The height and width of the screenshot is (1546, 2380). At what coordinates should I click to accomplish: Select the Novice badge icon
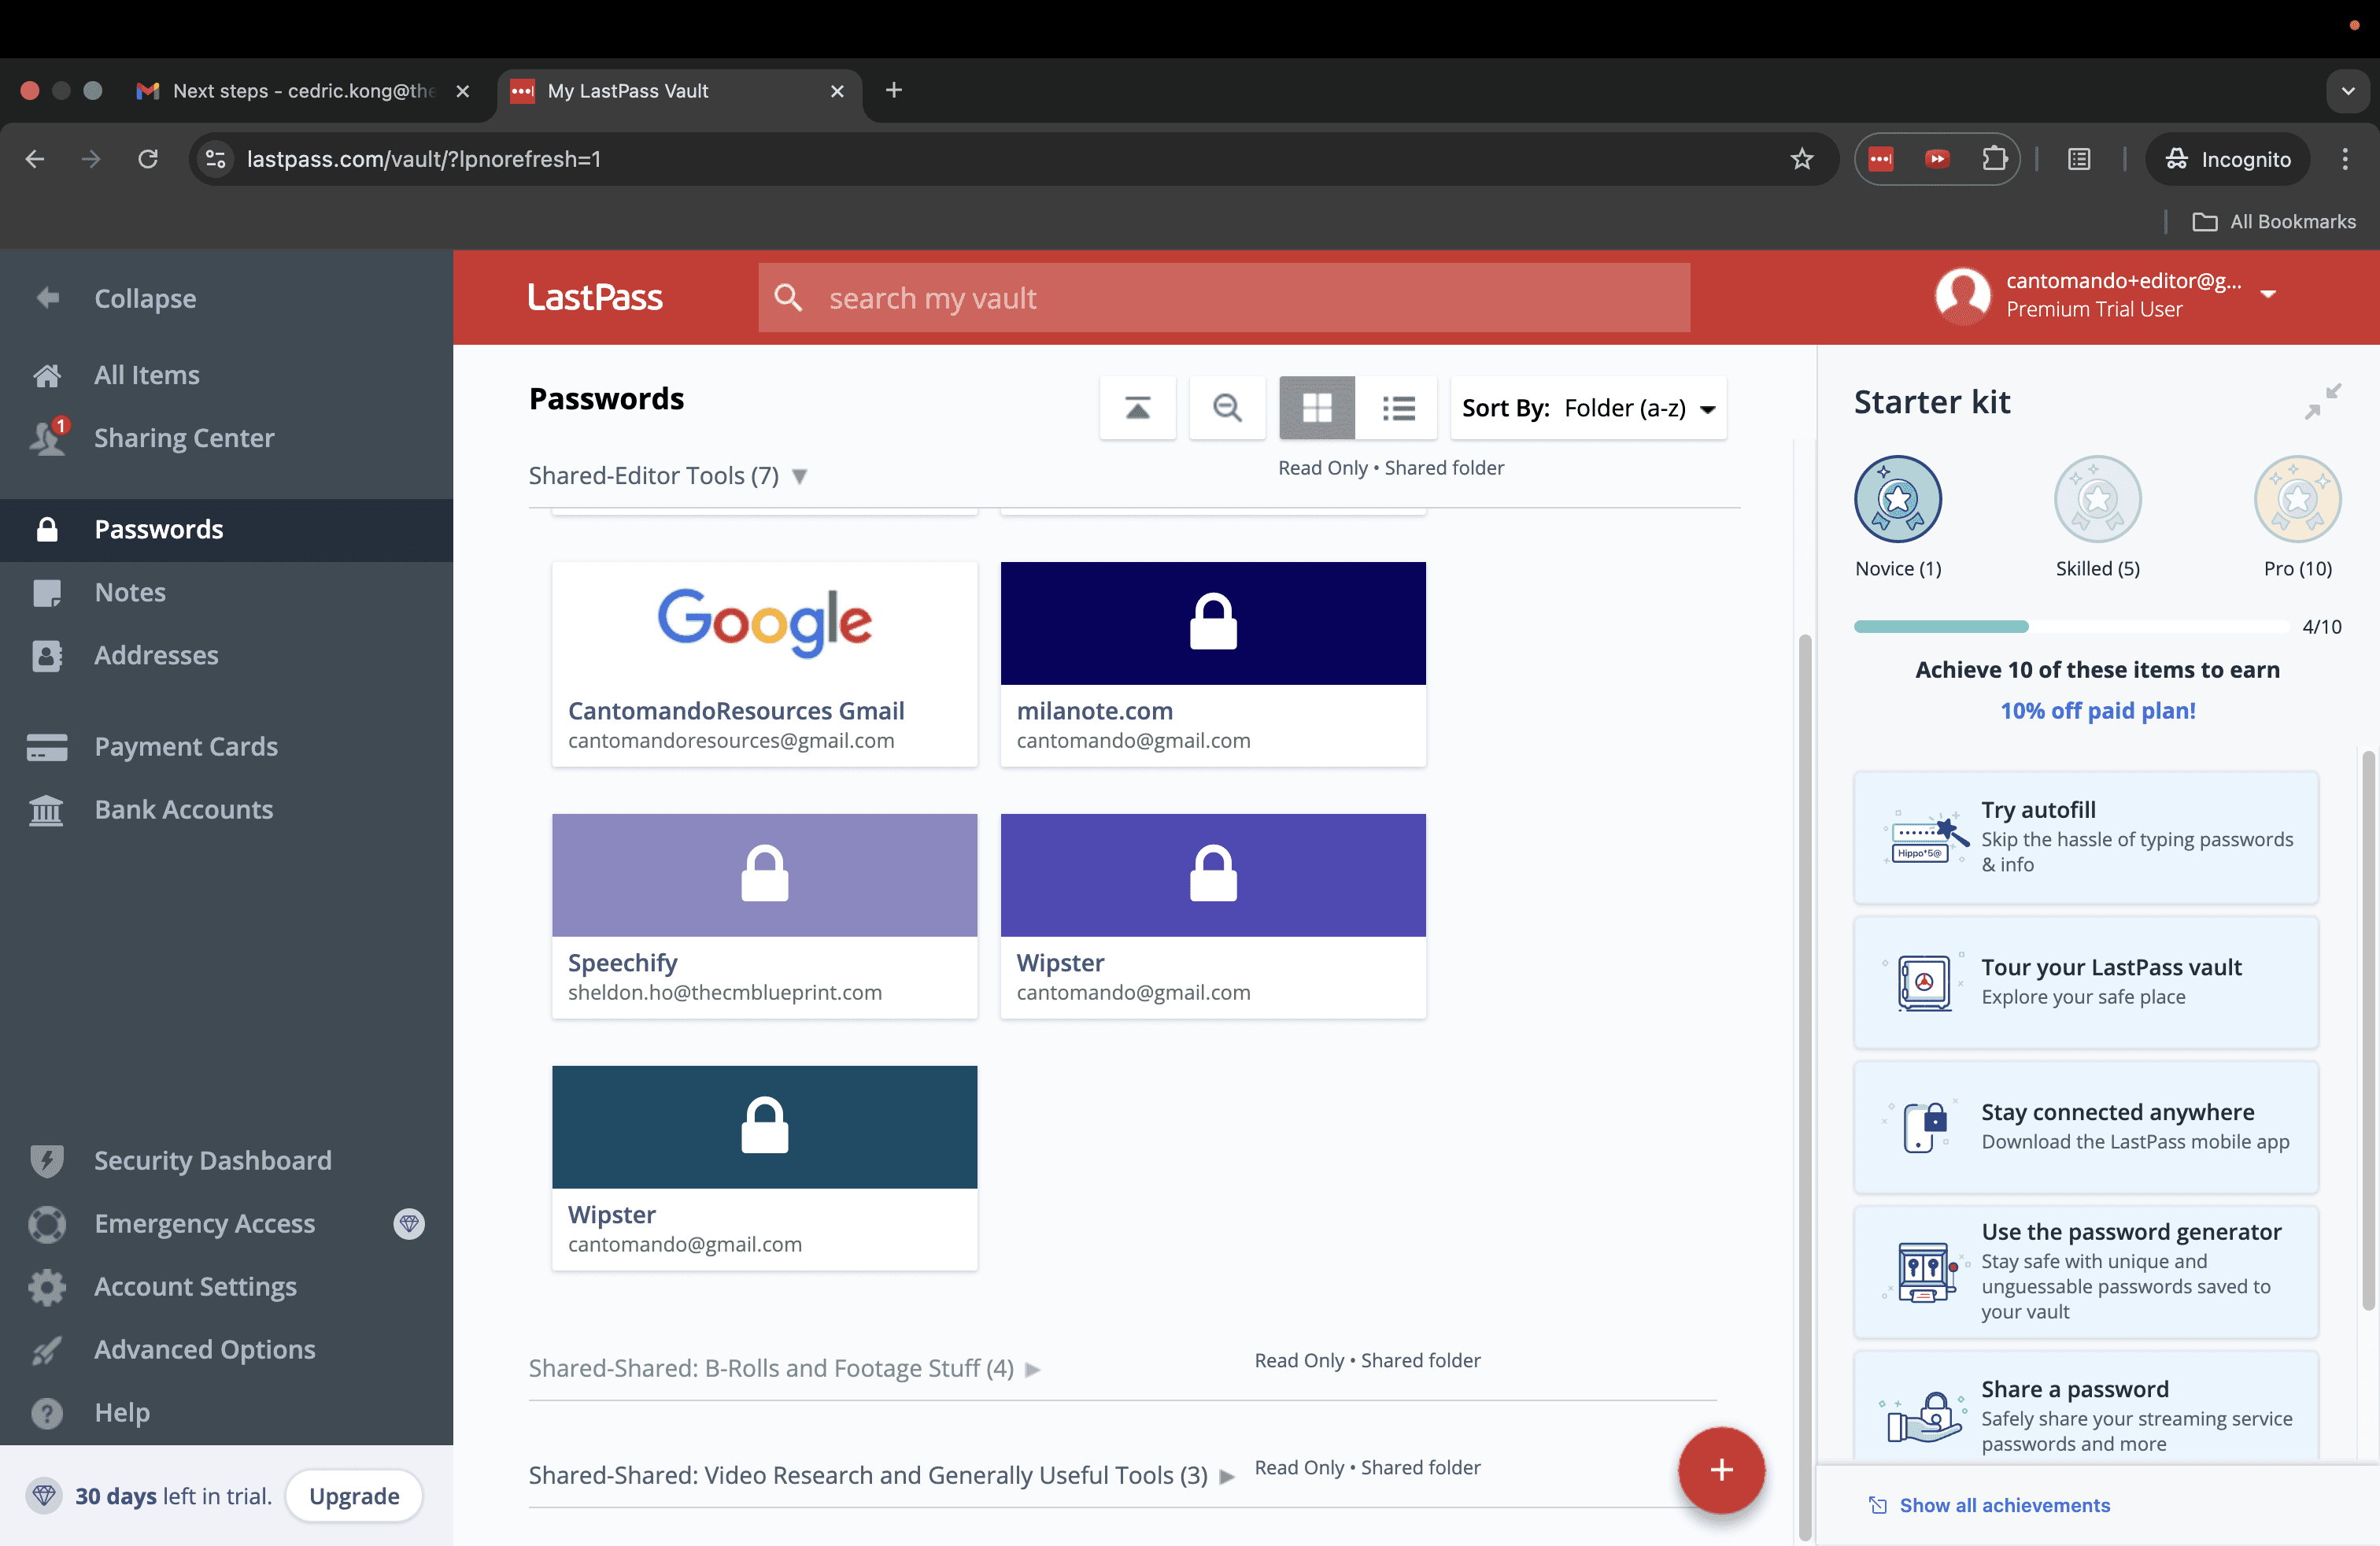(x=1897, y=498)
